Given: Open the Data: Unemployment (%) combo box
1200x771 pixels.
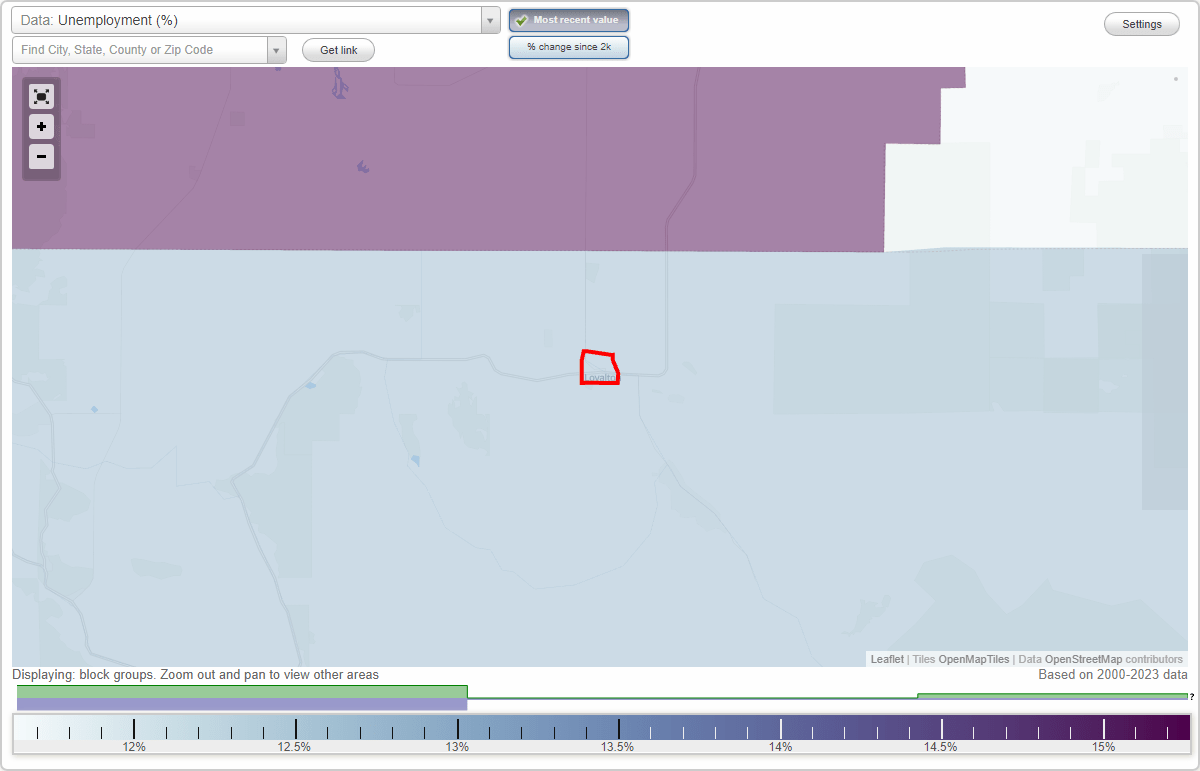Looking at the screenshot, I should (x=250, y=19).
